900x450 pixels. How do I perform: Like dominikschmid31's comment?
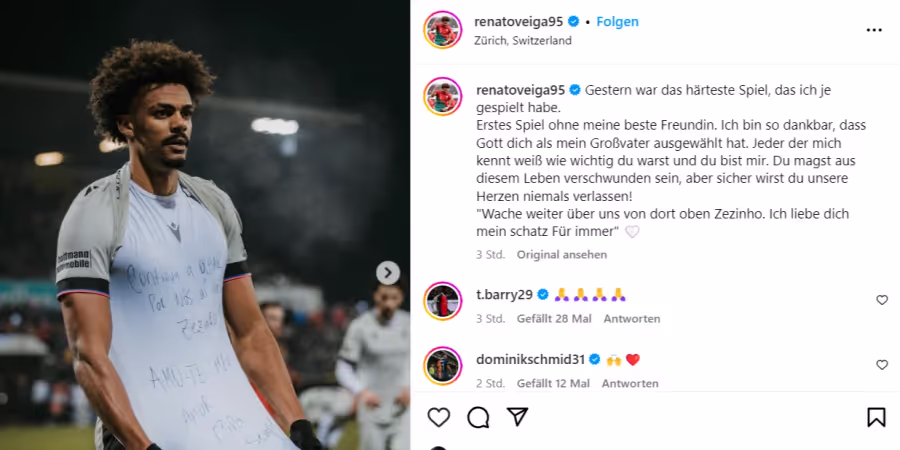click(x=882, y=364)
